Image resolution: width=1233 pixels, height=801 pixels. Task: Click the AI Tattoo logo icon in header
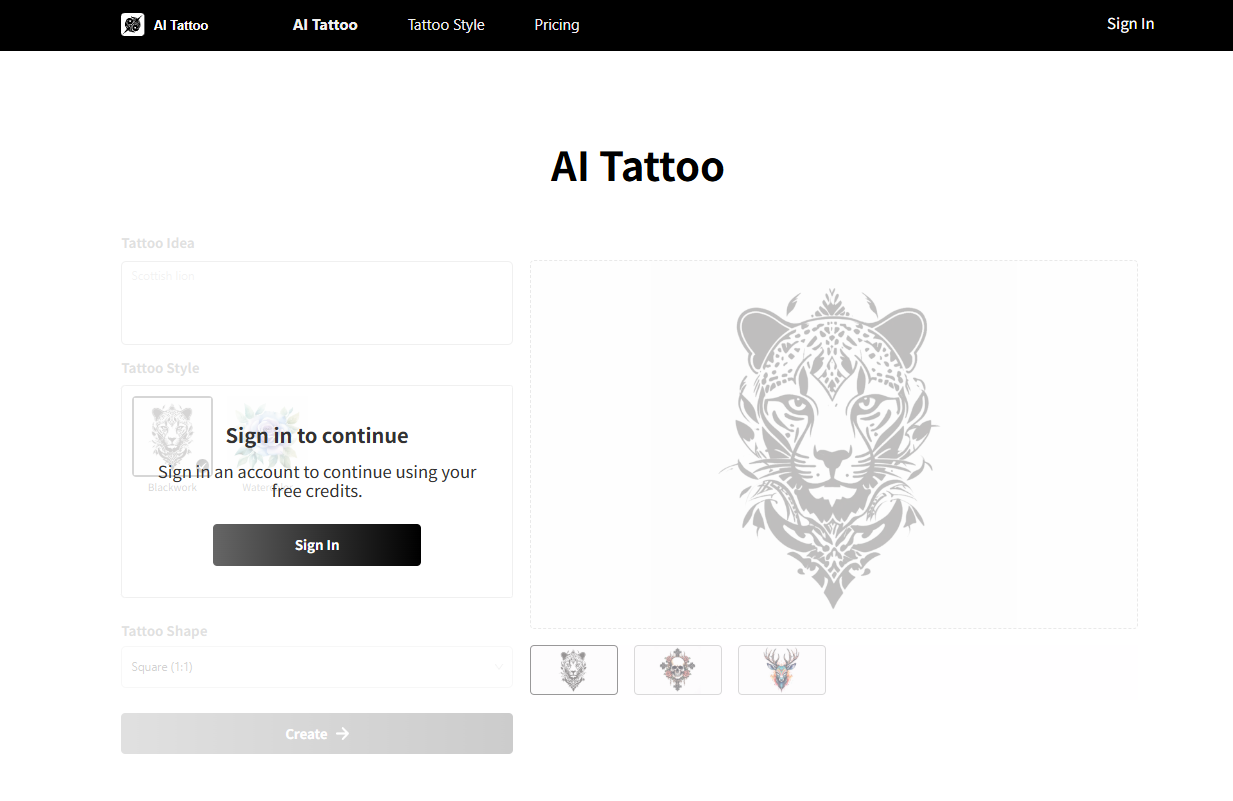tap(133, 25)
